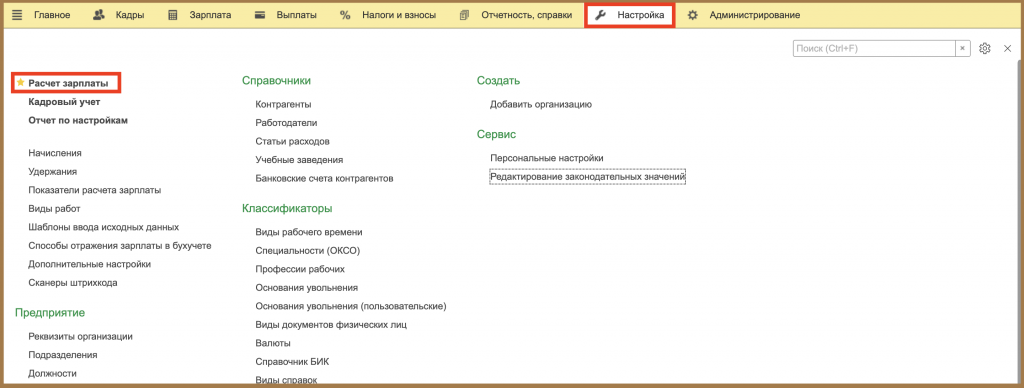This screenshot has width=1024, height=388.
Task: Open Основания увольнения (пользовательские)
Action: pyautogui.click(x=351, y=306)
